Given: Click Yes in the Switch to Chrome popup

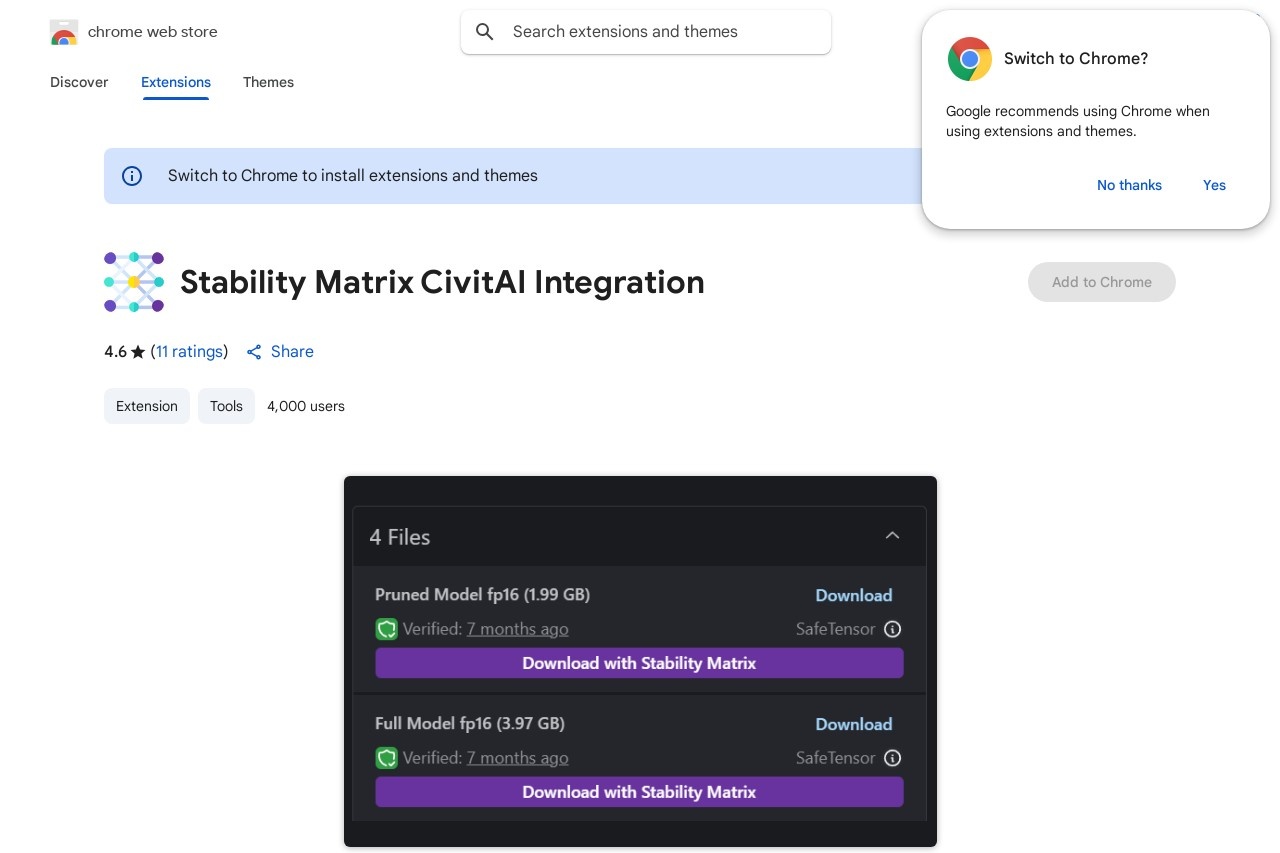Looking at the screenshot, I should (1214, 185).
